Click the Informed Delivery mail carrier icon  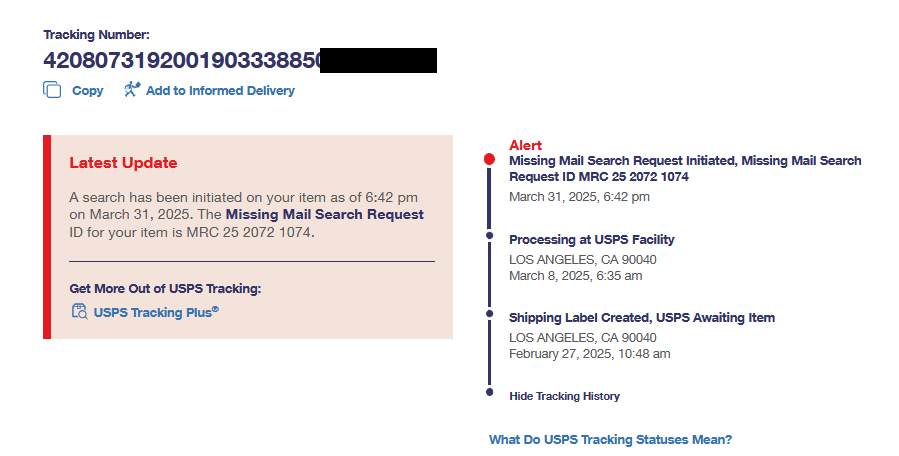[x=132, y=90]
